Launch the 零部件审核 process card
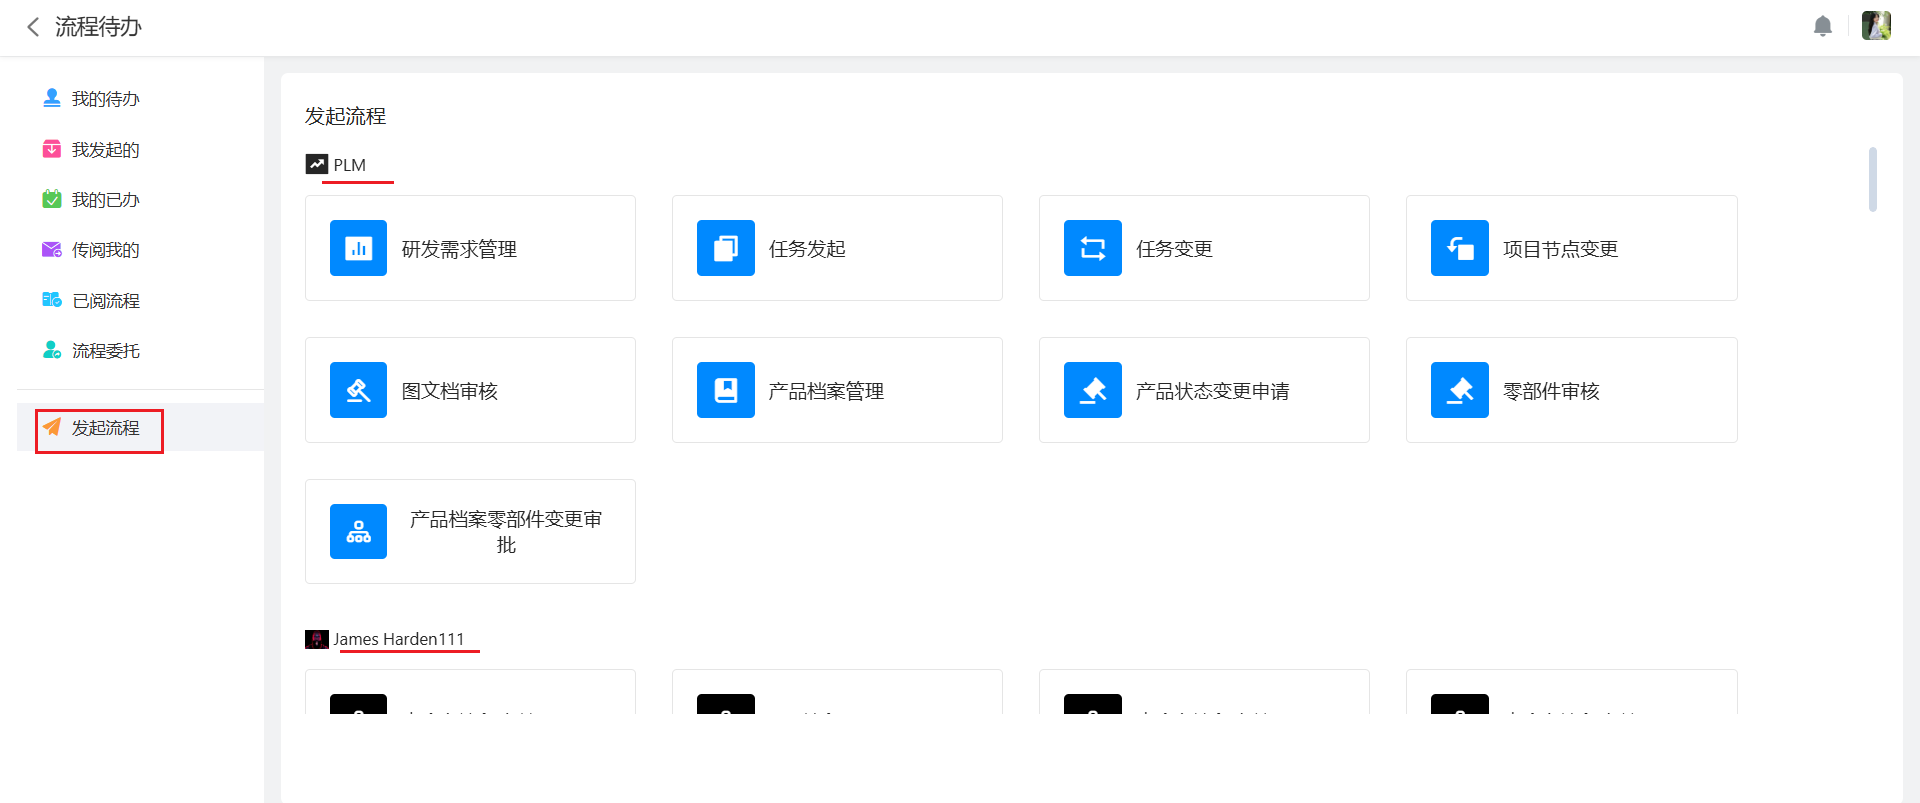Screen dimensions: 1920x803 point(1571,390)
